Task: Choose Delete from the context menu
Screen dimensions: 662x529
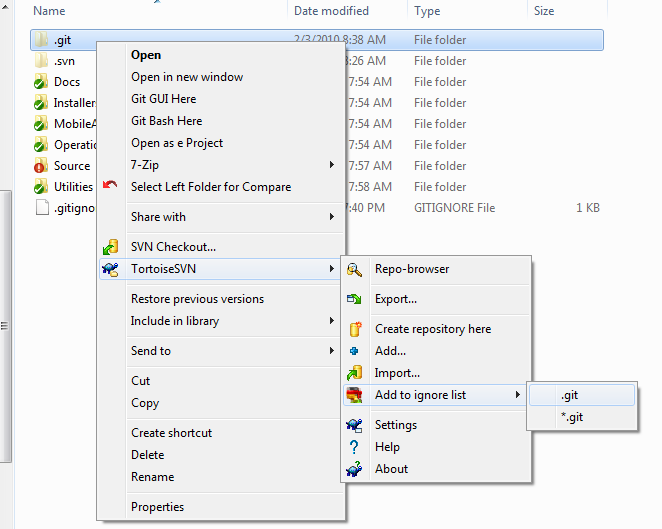Action: coord(221,455)
